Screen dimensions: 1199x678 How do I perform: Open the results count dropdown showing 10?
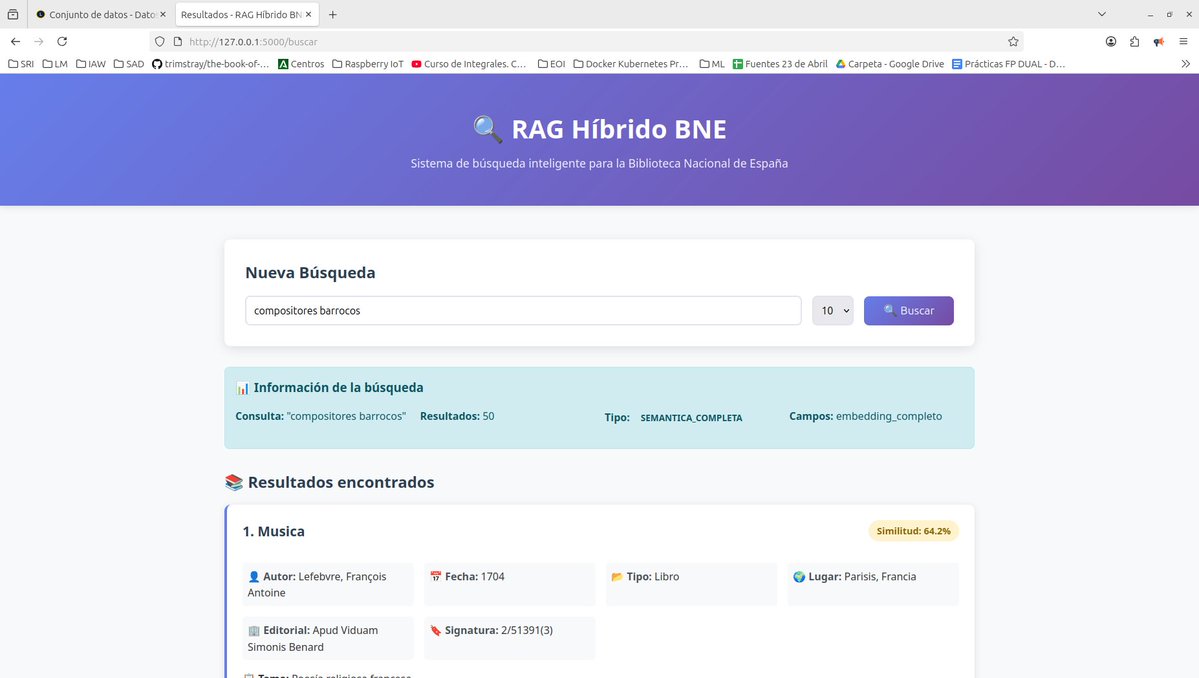833,310
